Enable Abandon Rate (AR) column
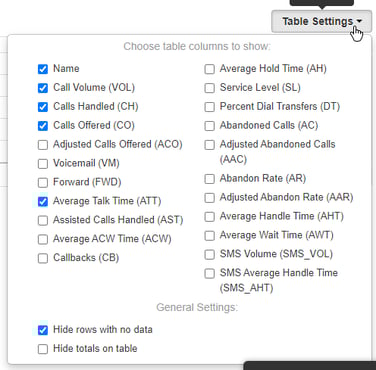Viewport: 376px width, 370px height. 209,179
